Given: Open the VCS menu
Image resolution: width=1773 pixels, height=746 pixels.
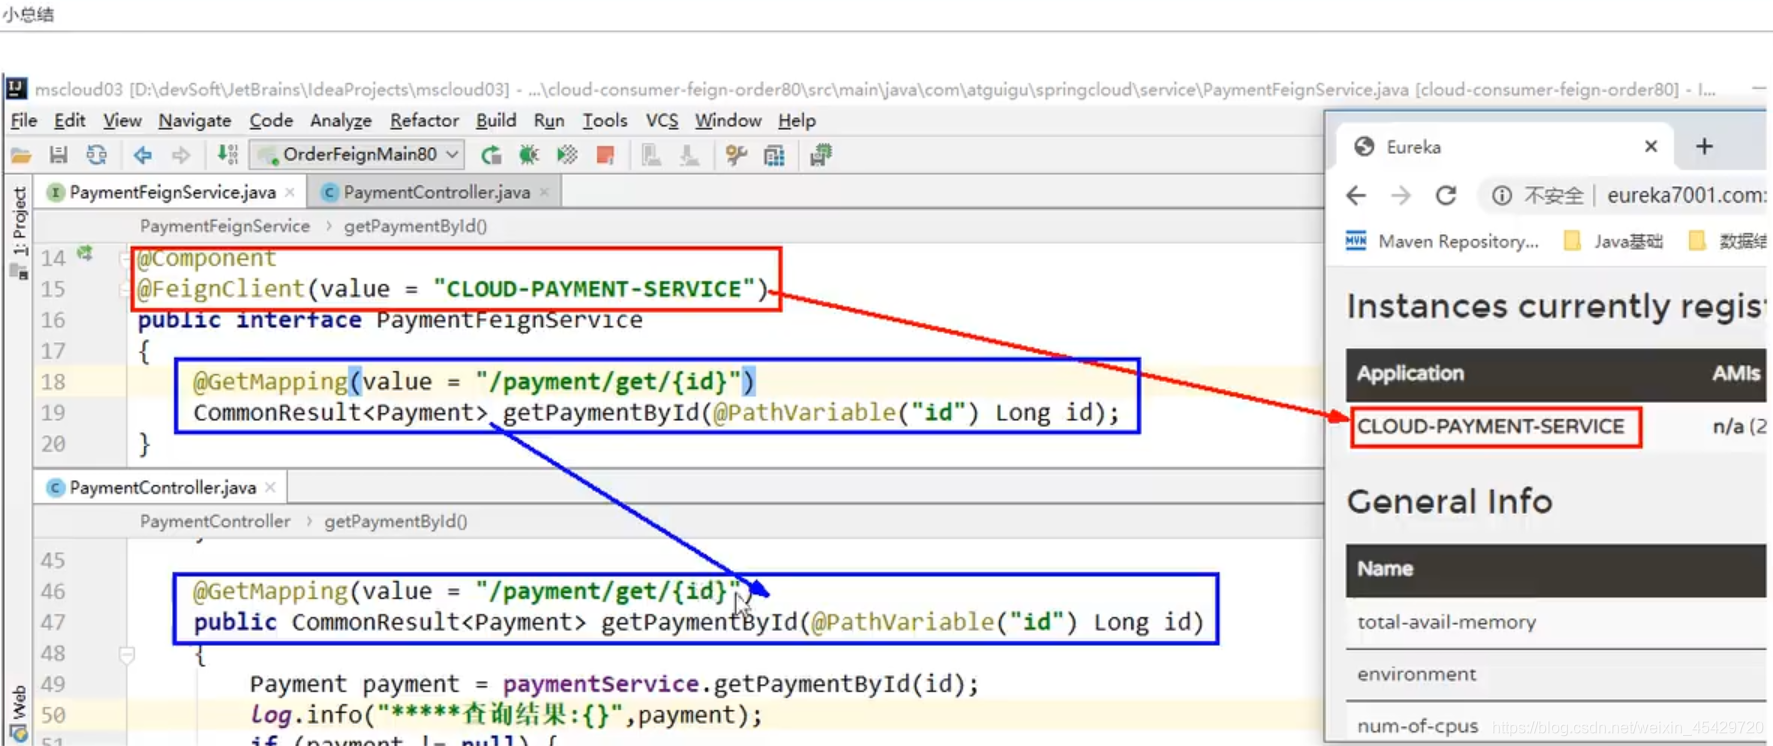Looking at the screenshot, I should tap(662, 120).
